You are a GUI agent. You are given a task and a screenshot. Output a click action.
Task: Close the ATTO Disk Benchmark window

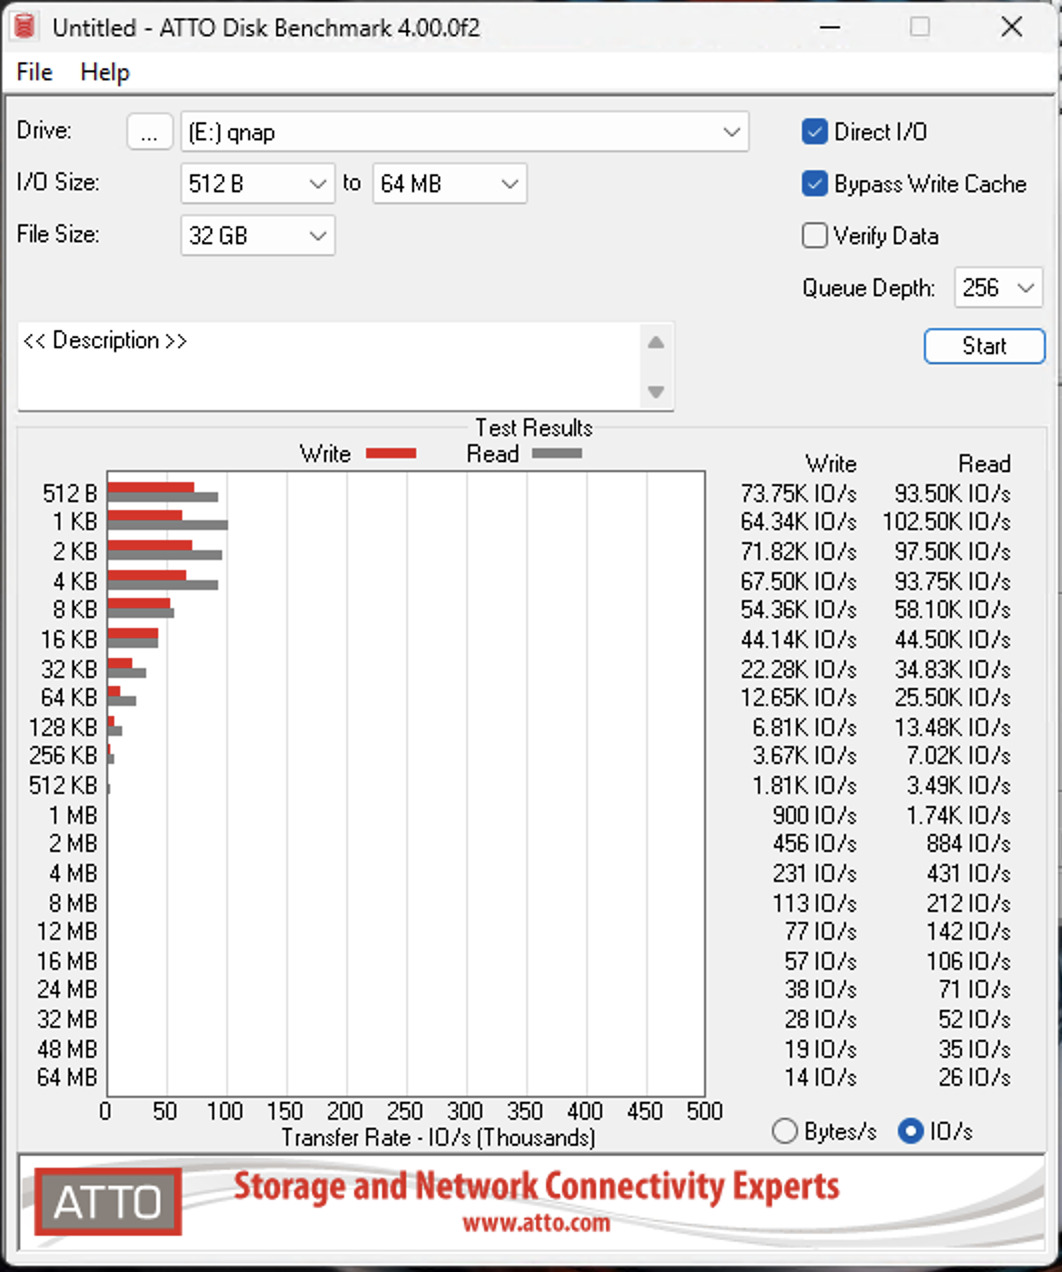click(x=1012, y=27)
